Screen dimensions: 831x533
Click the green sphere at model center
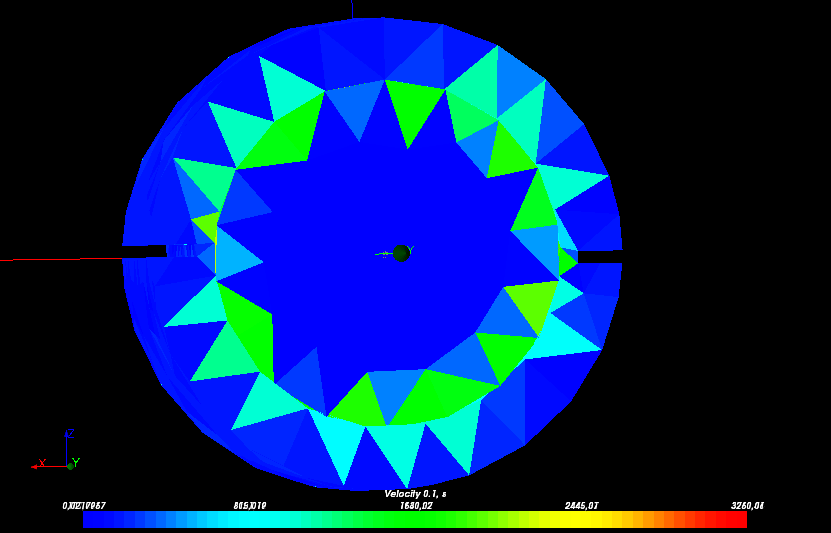[x=401, y=253]
